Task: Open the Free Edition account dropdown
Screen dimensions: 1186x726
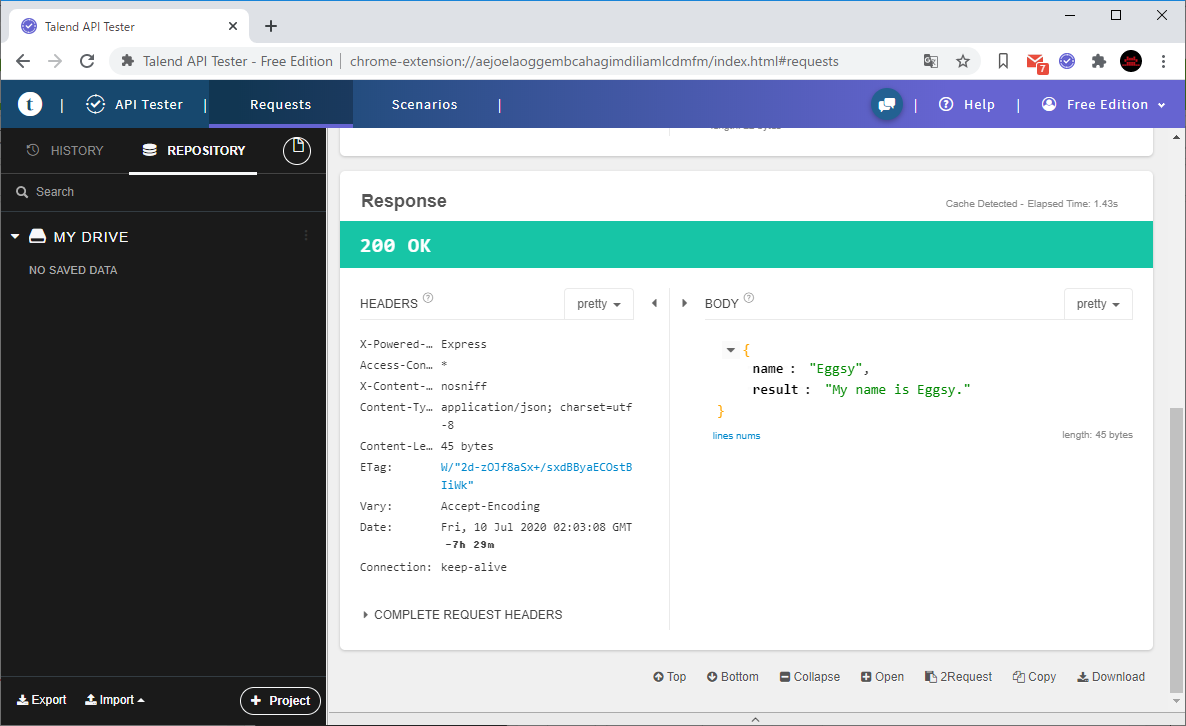Action: click(x=1104, y=104)
